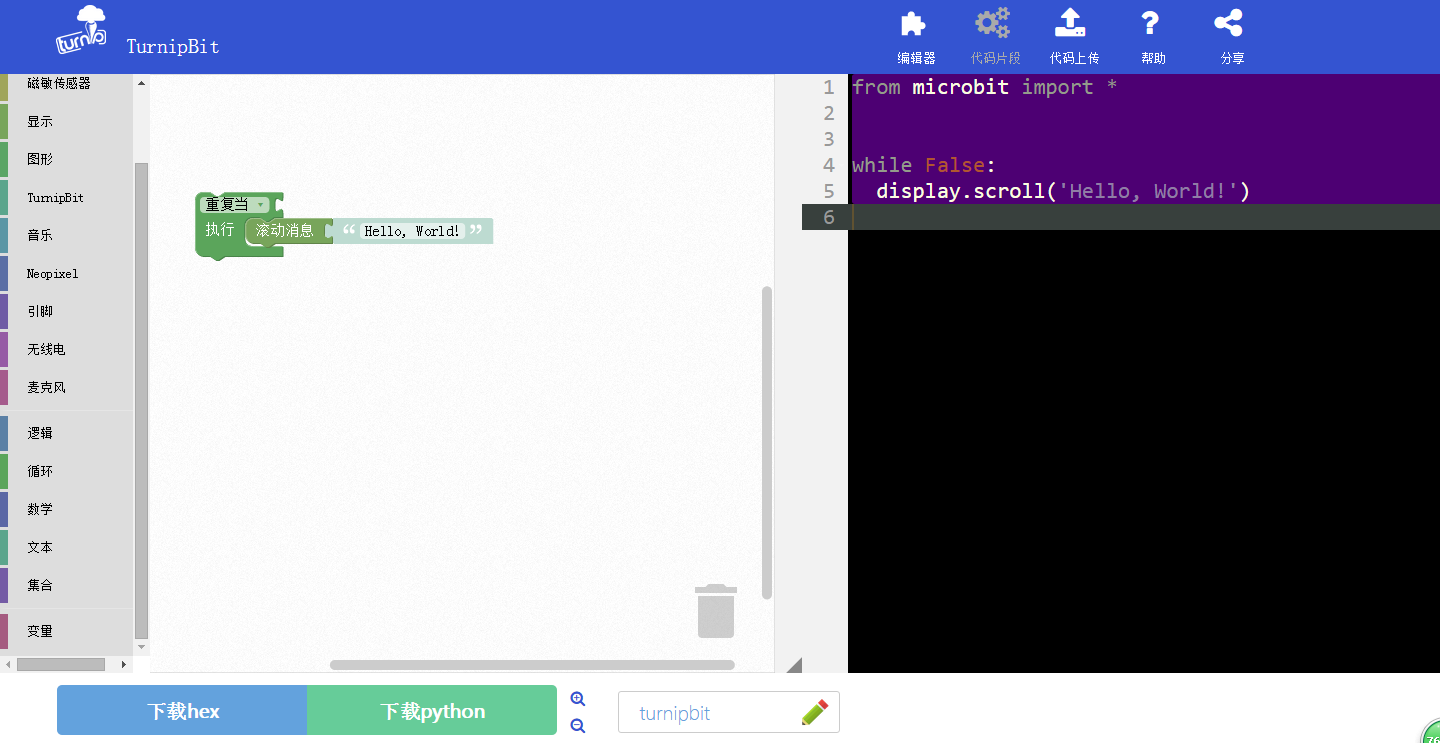Screen dimensions: 1440x743
Task: Open the 麦克风 category
Action: (66, 388)
